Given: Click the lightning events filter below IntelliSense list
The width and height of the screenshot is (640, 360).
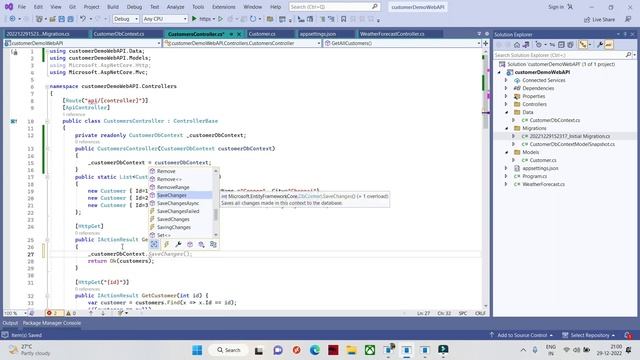Looking at the screenshot, I should [x=166, y=244].
